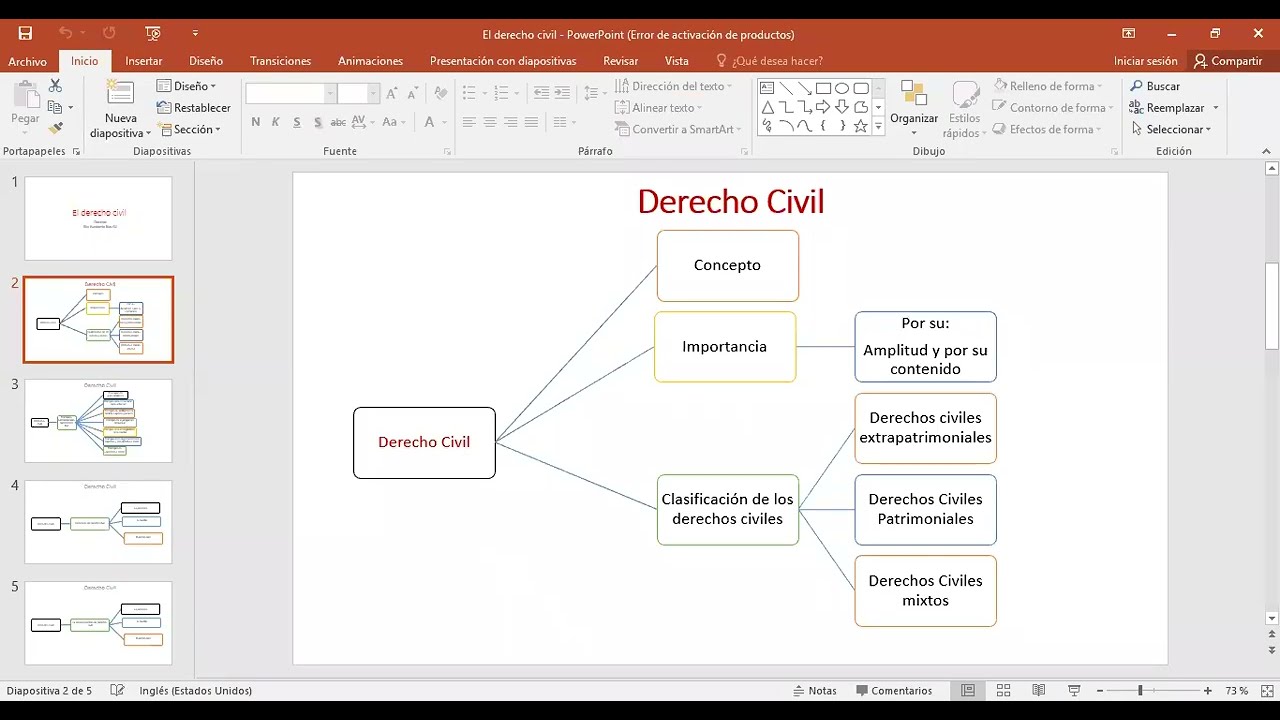Click the zoom in plus button
This screenshot has height=720, width=1280.
(1208, 691)
